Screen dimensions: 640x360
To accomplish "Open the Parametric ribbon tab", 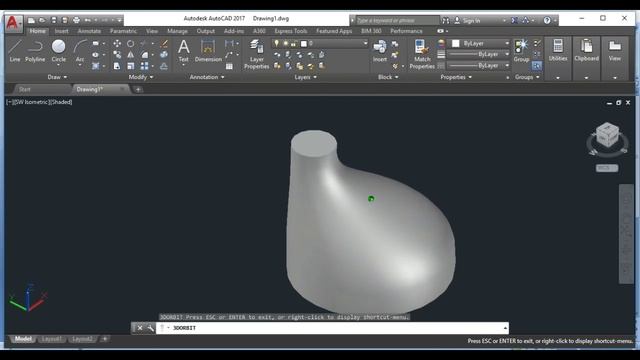I will (x=123, y=31).
